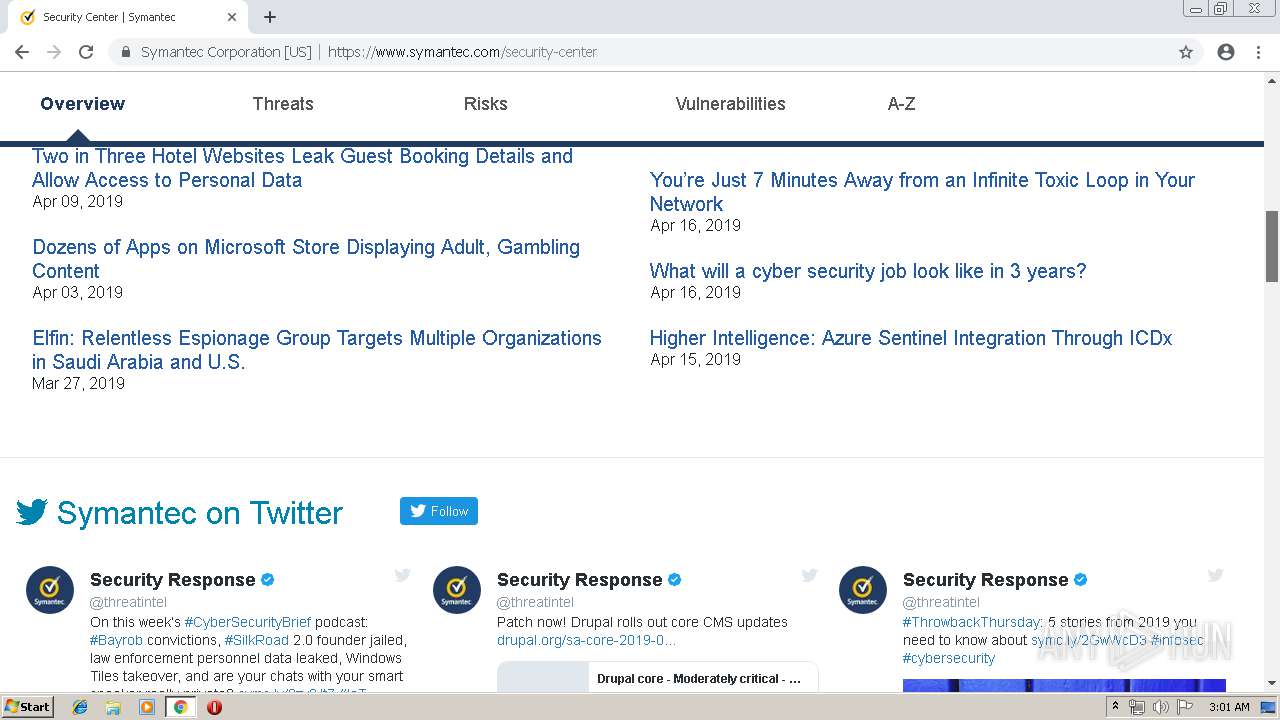Open Drupal core Moderately critical card

click(658, 677)
